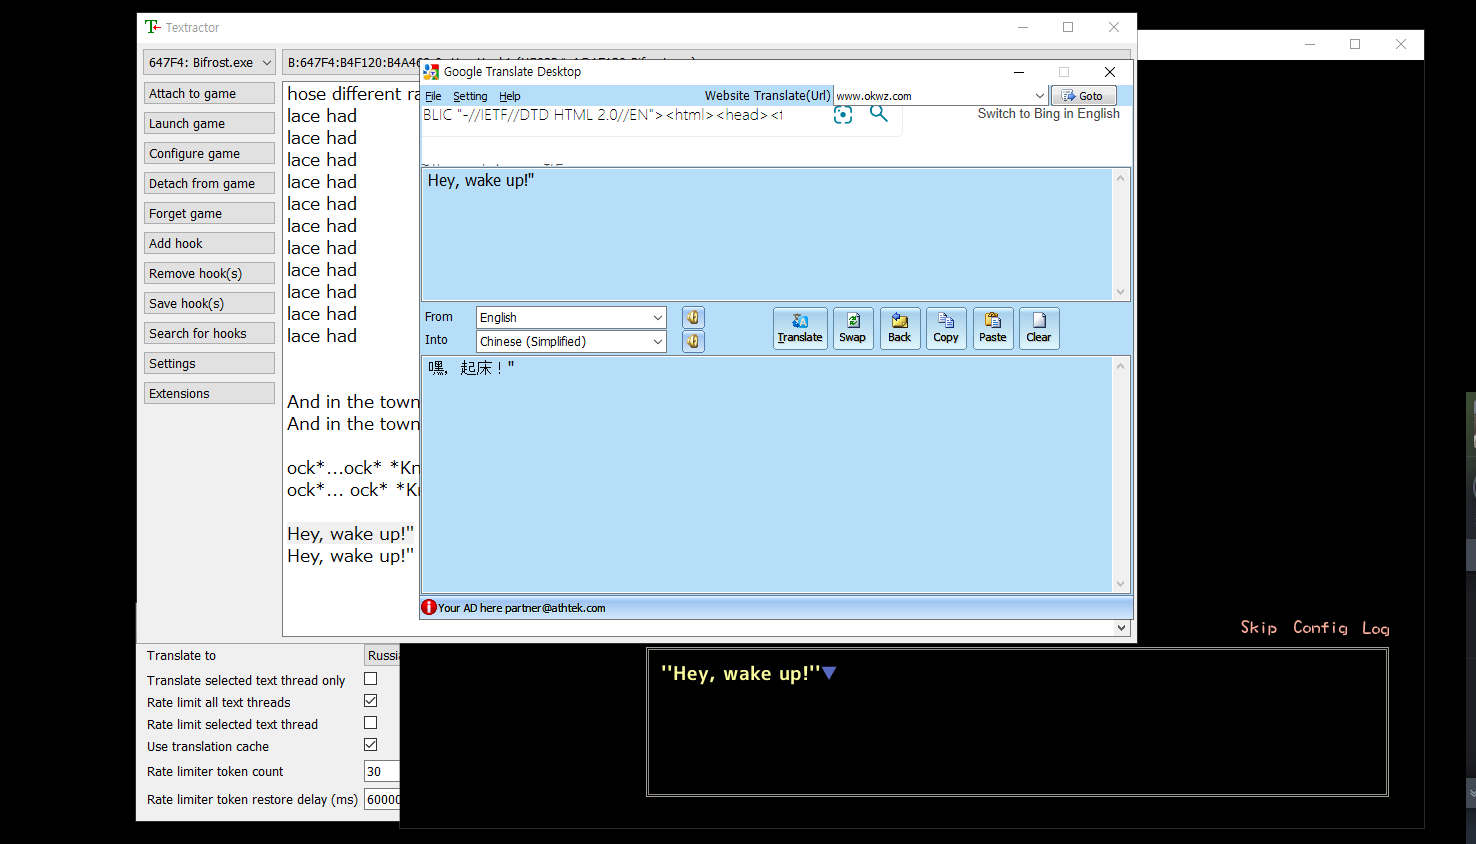Click the Add hook button
This screenshot has height=844, width=1476.
[x=209, y=243]
